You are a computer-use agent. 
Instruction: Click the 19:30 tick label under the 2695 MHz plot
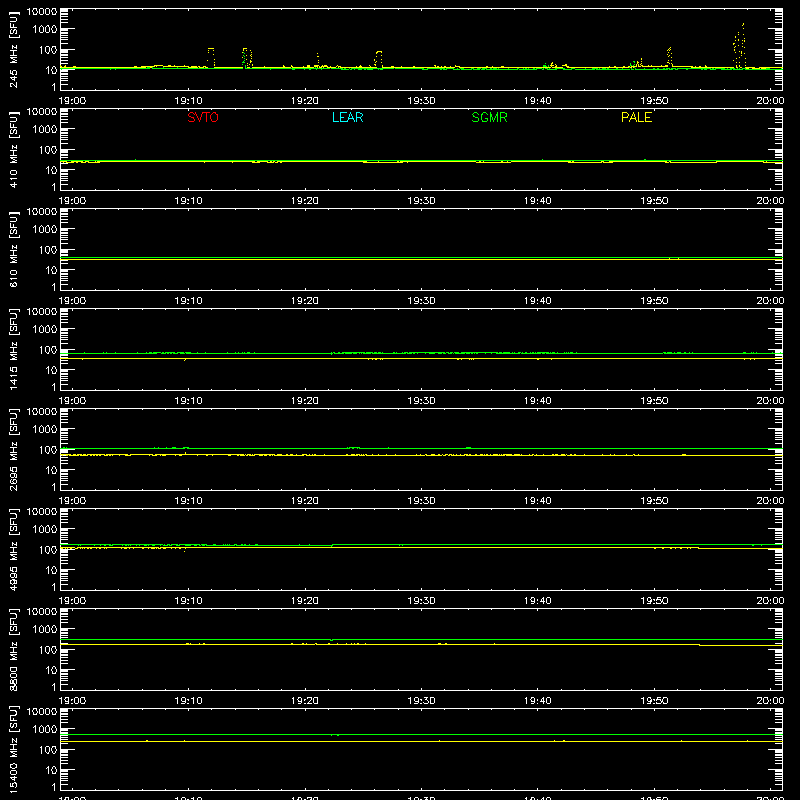click(x=421, y=501)
